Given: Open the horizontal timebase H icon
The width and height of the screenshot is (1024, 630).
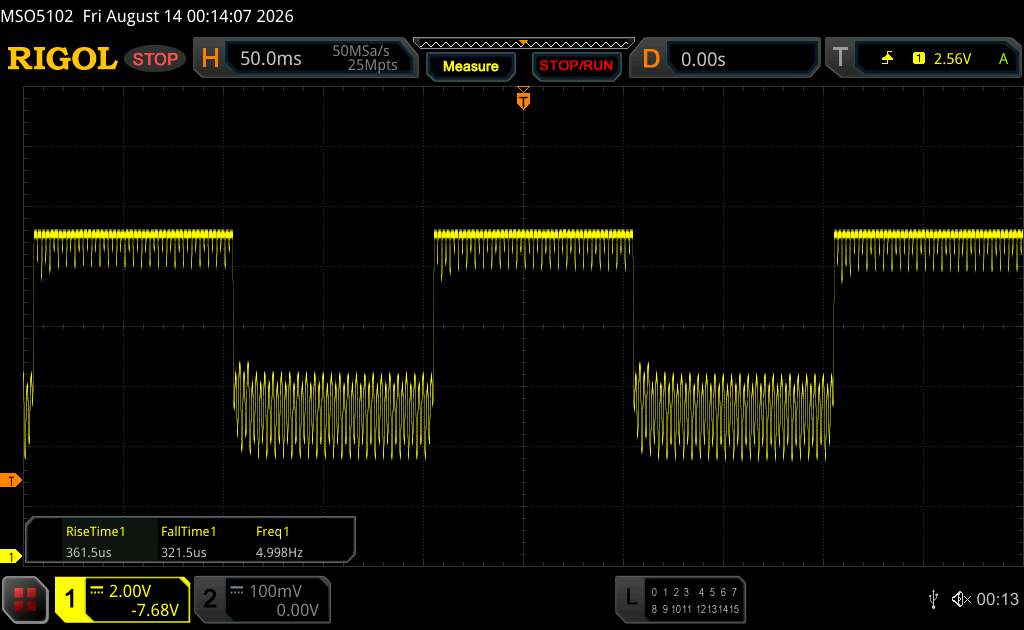Looking at the screenshot, I should [210, 58].
